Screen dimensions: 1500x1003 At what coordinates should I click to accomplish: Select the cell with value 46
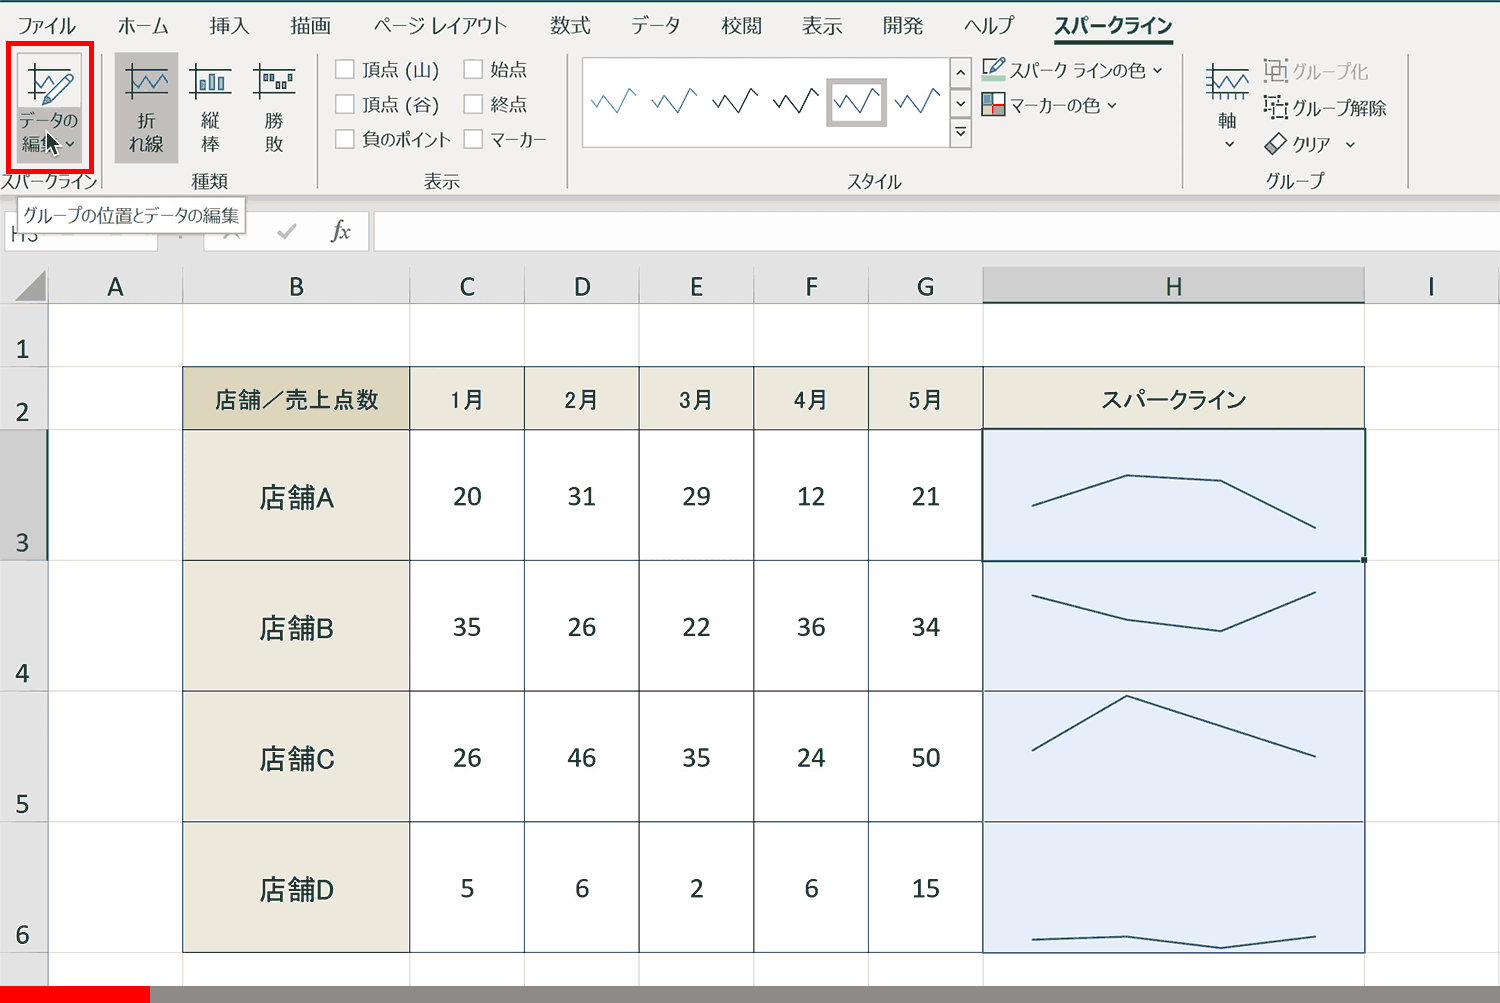pyautogui.click(x=582, y=757)
